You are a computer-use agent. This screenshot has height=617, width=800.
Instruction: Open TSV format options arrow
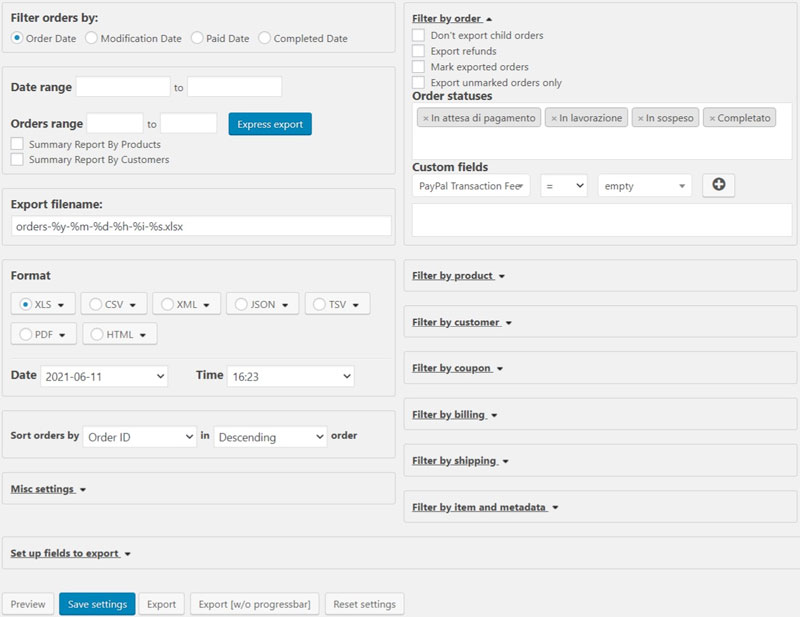356,305
